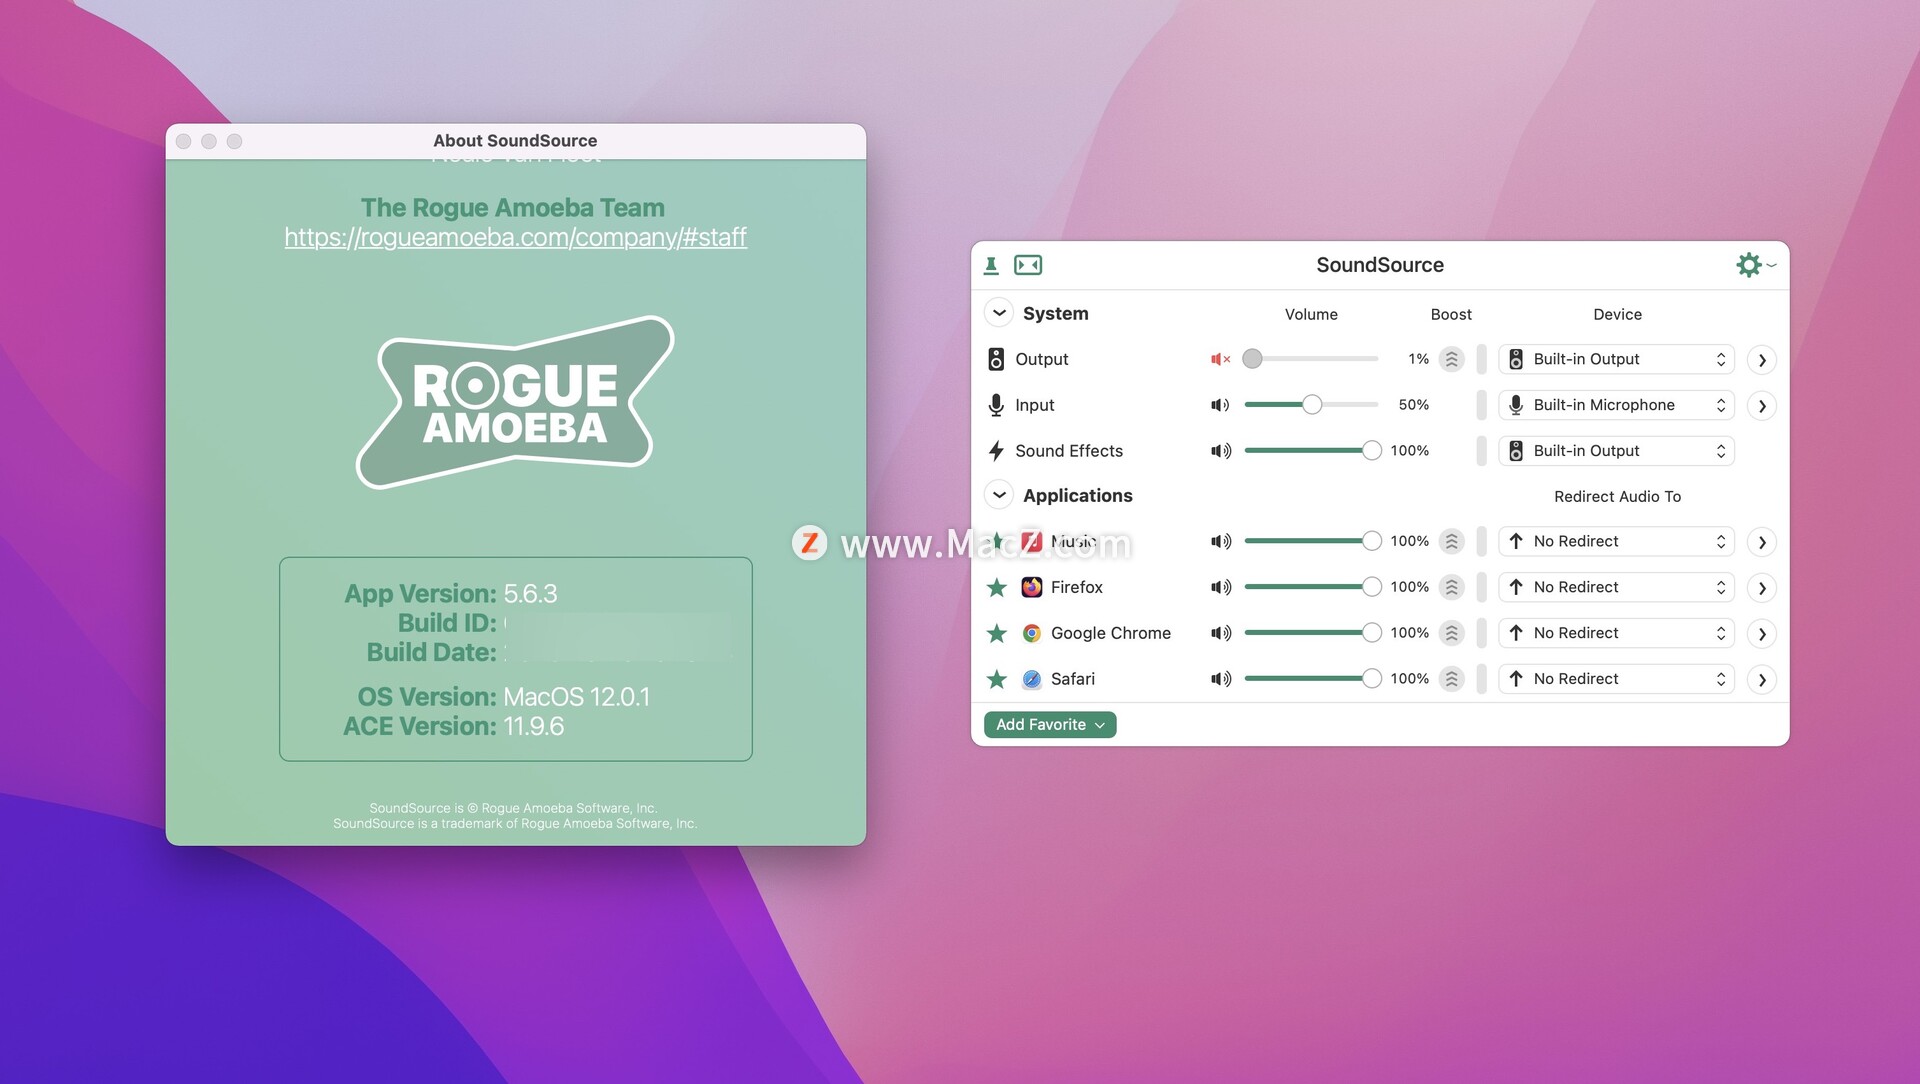Unmute the Output speaker icon

click(x=1220, y=359)
